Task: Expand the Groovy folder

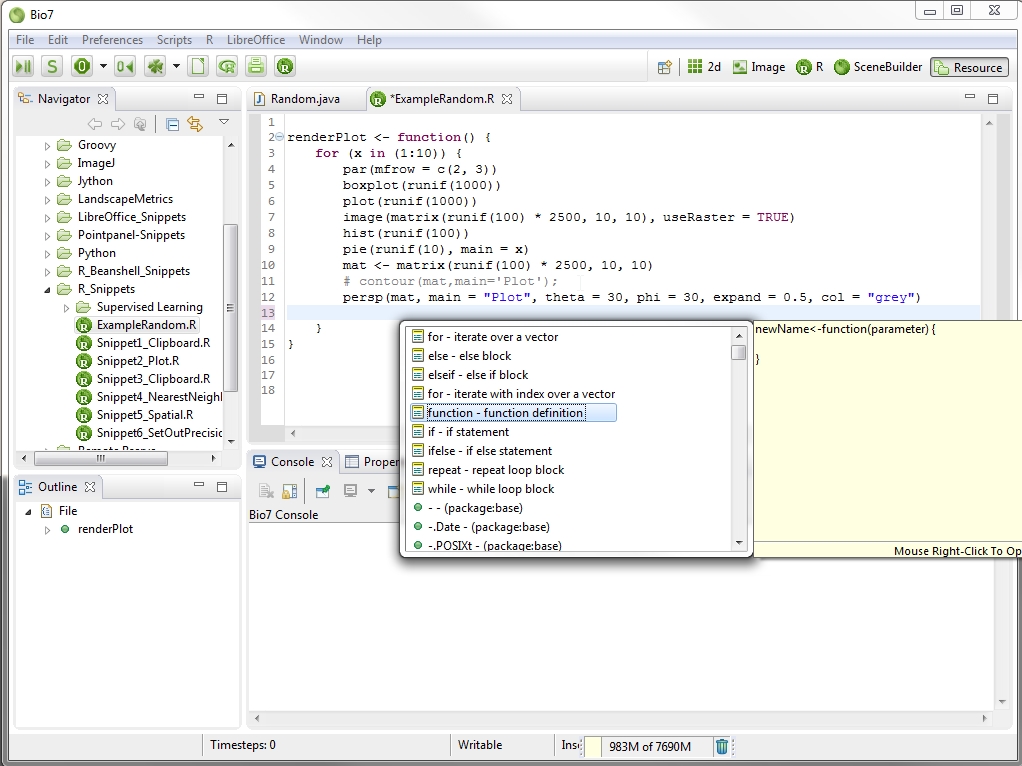Action: pos(47,145)
